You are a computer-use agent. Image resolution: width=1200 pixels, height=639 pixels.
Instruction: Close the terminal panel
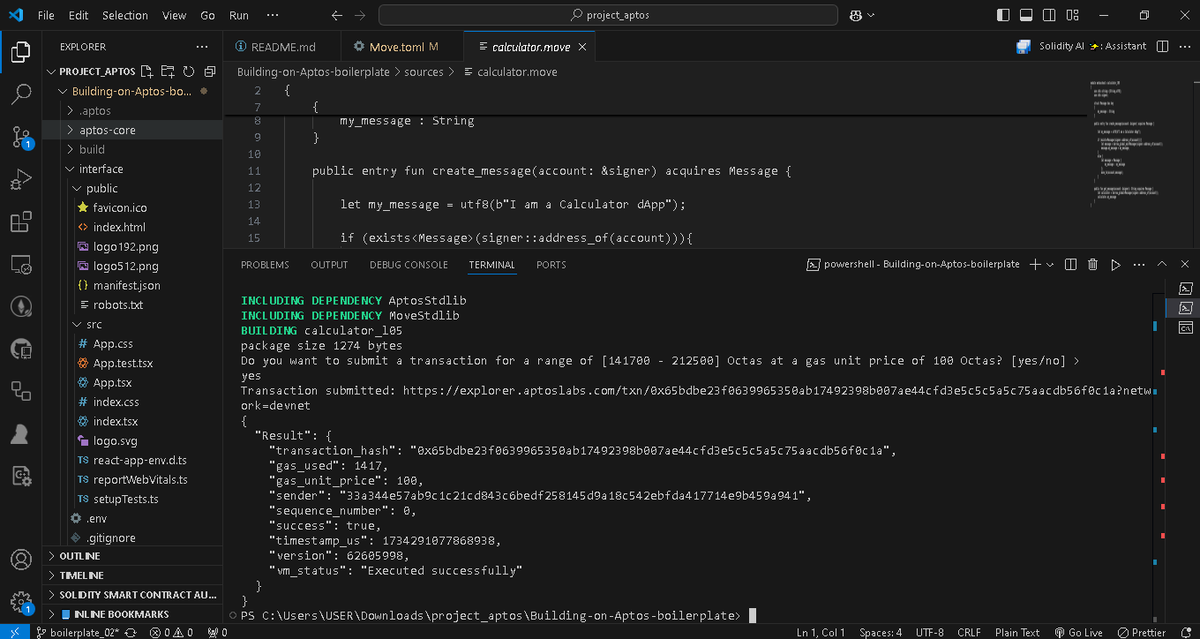click(1185, 264)
